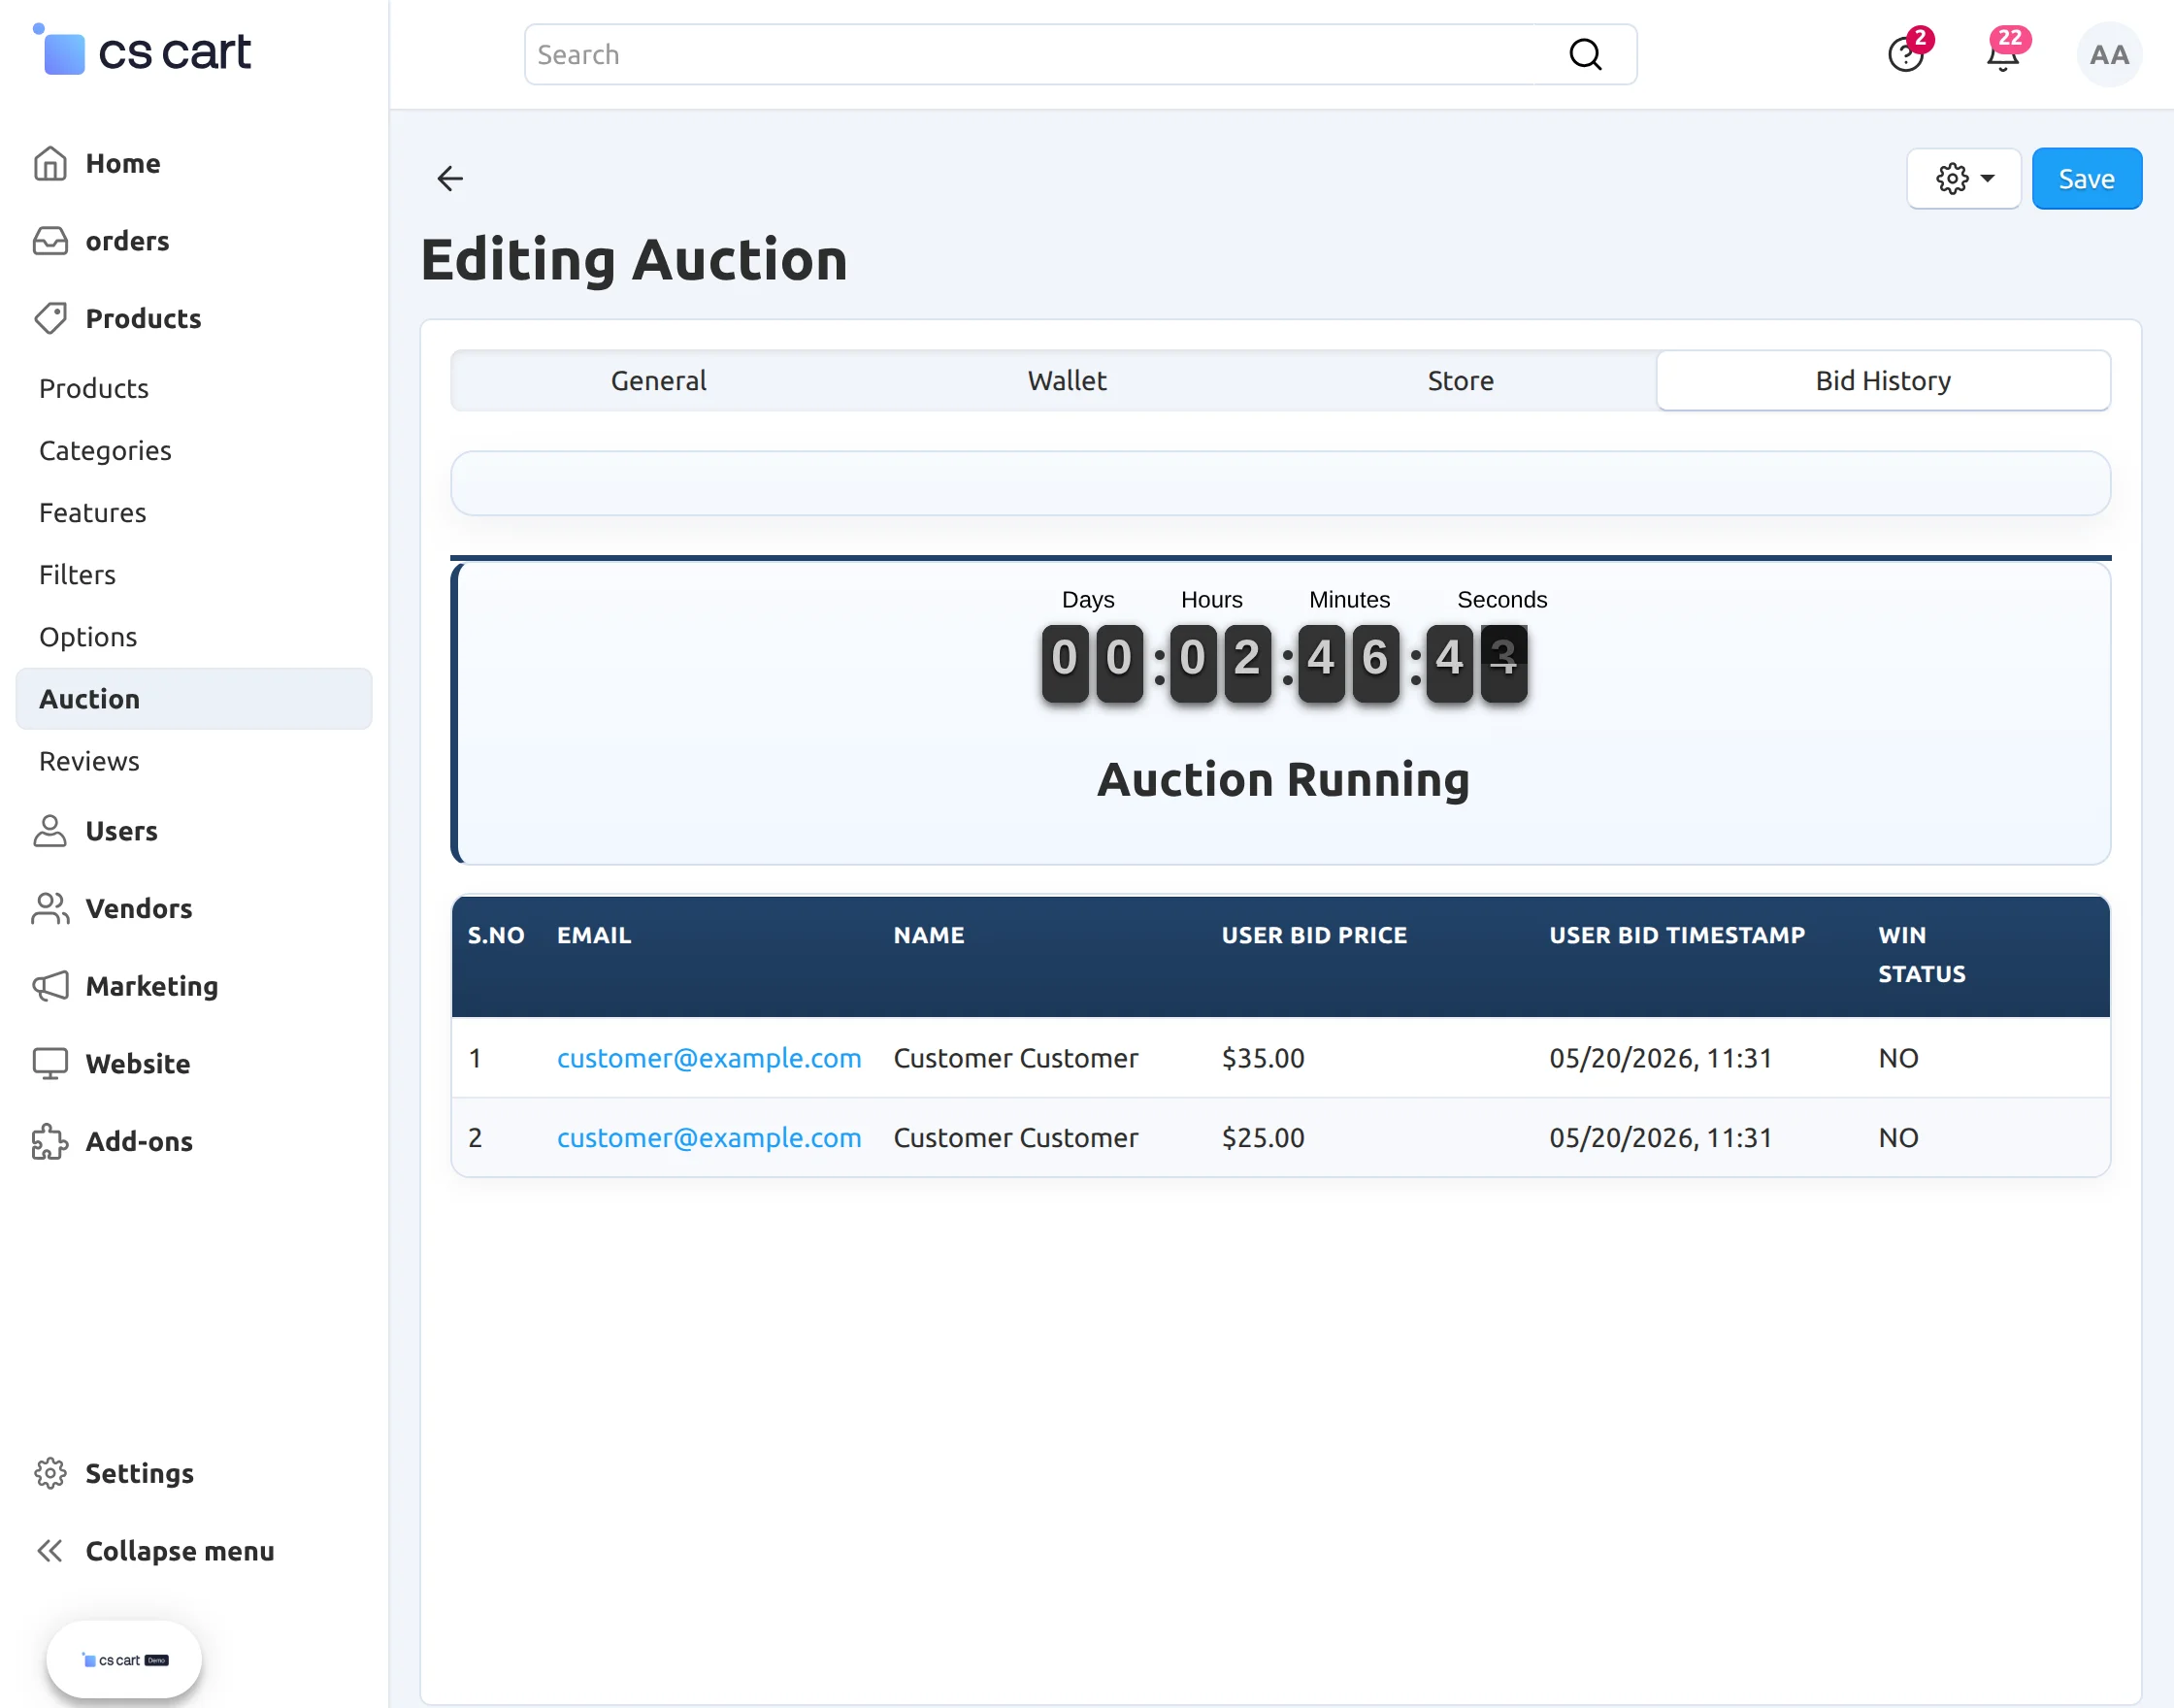Click NO win status in row 1

coord(1898,1058)
